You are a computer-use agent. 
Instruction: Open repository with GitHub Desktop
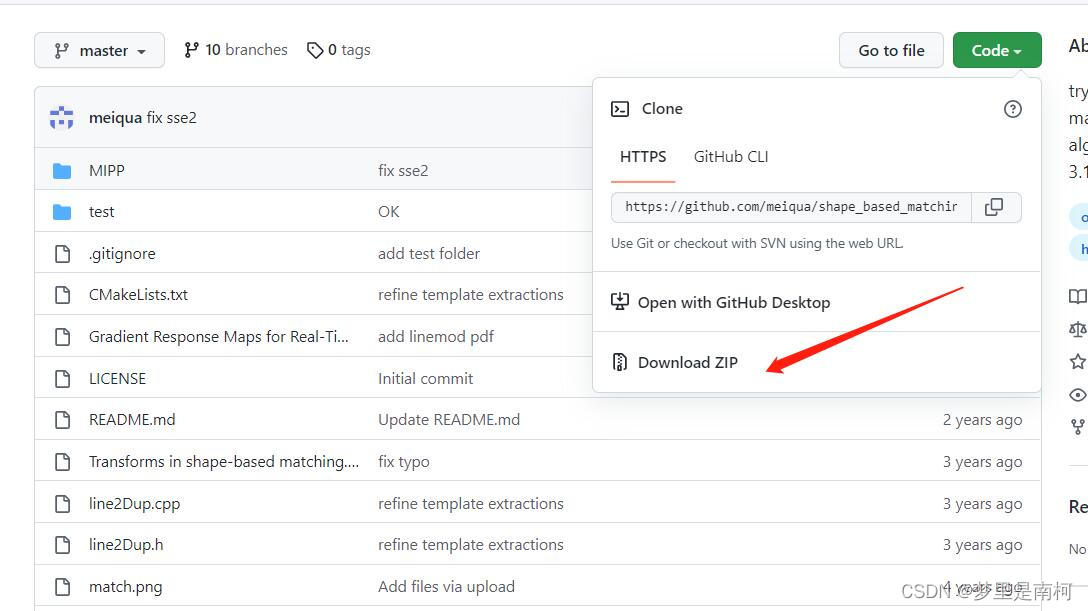pyautogui.click(x=734, y=302)
